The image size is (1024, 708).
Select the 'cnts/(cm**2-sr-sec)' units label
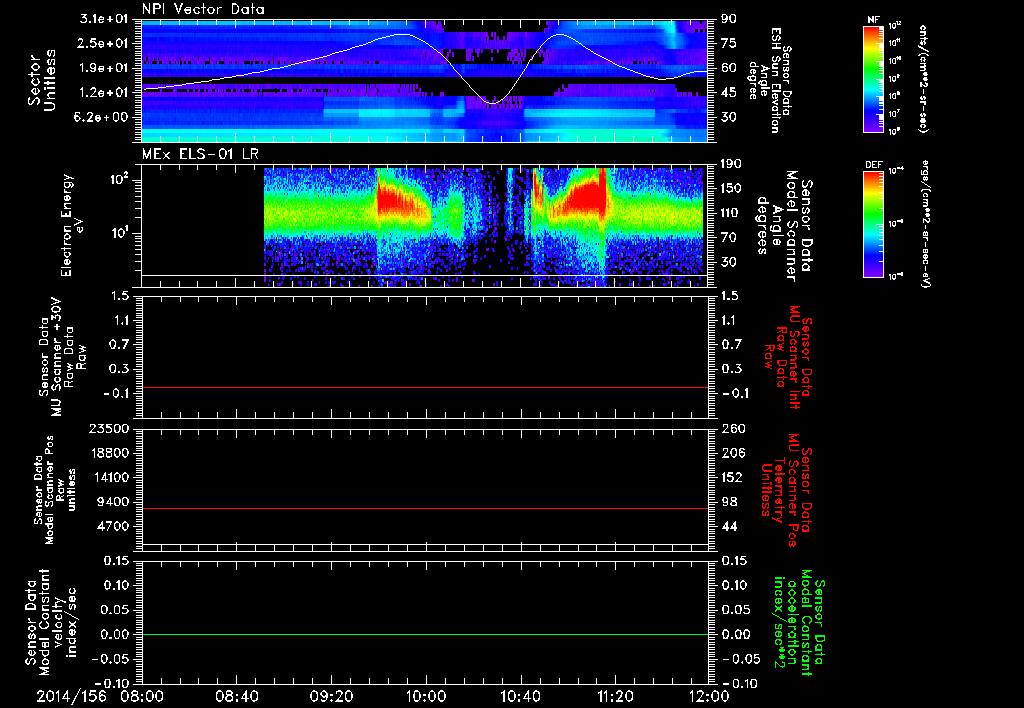[923, 79]
